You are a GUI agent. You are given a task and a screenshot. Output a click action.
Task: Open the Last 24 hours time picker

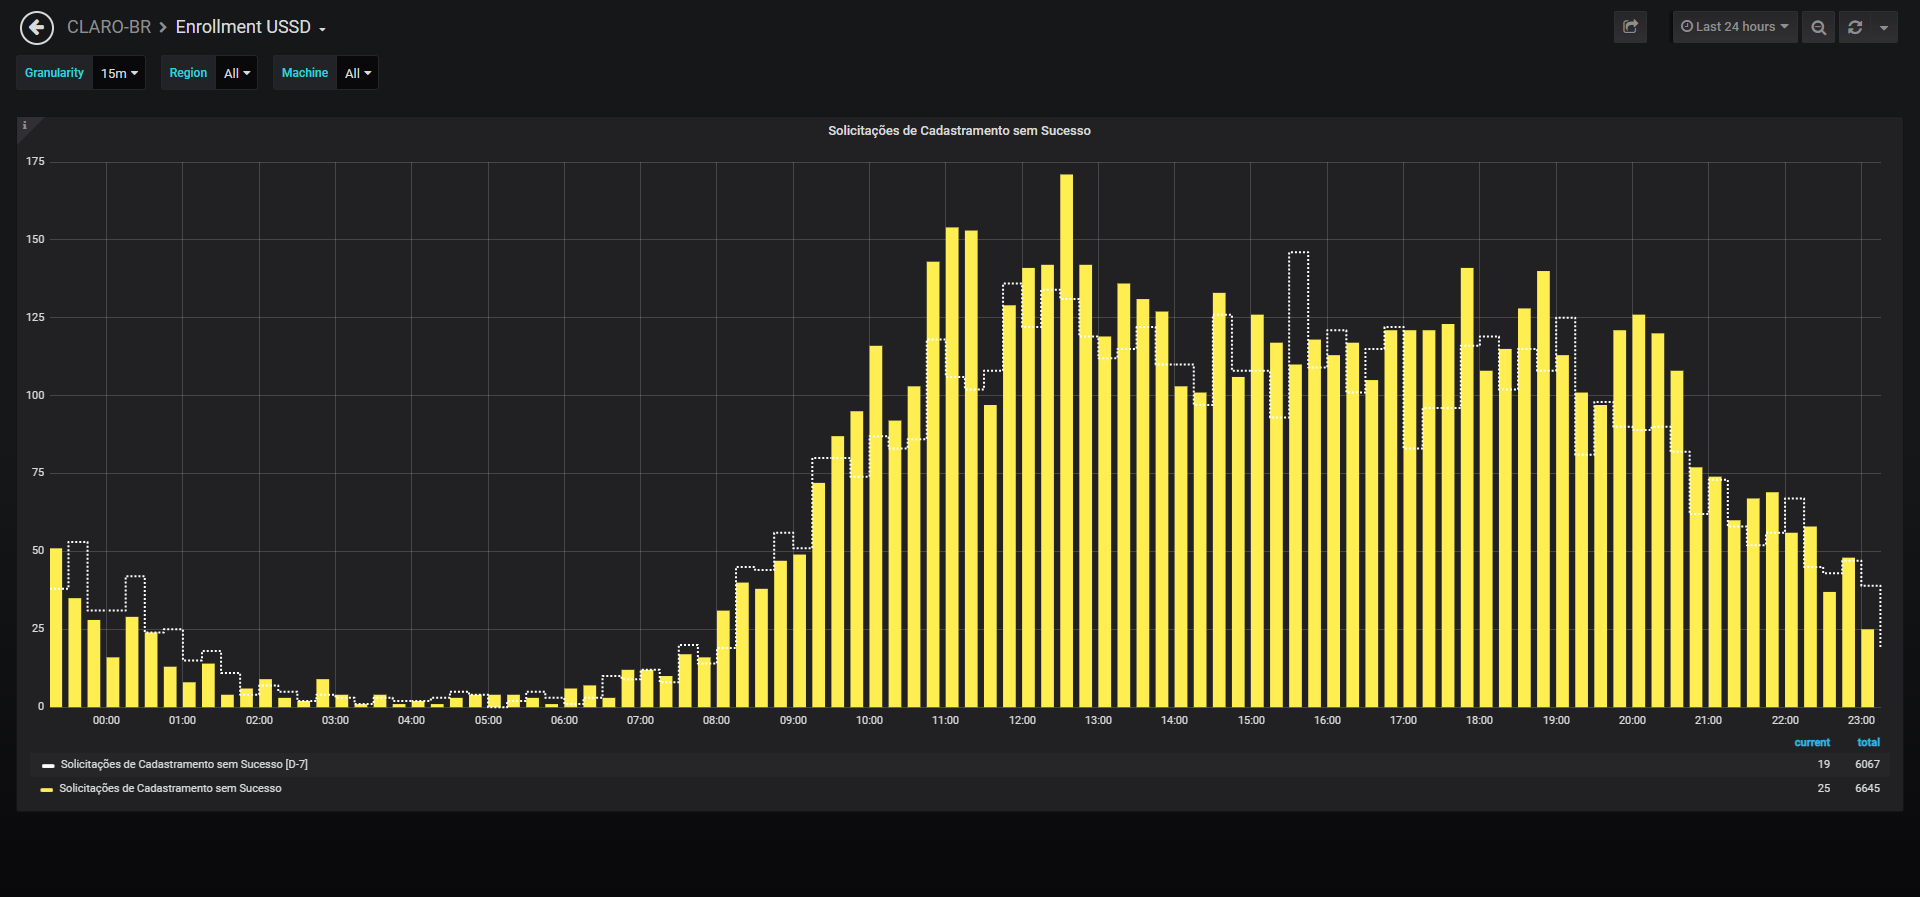coord(1735,27)
